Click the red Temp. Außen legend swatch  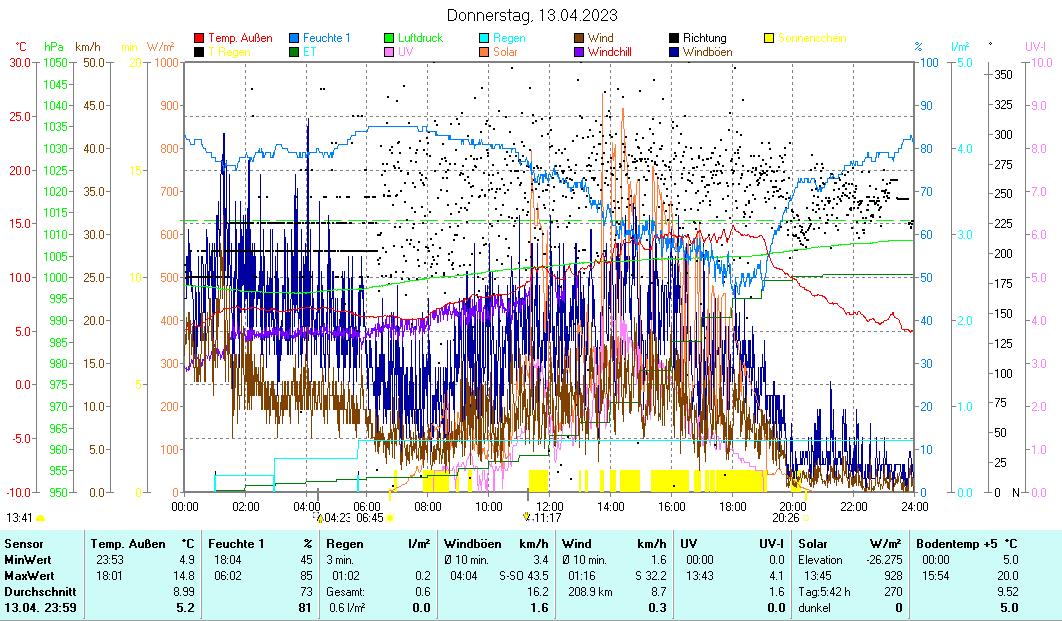tap(199, 39)
